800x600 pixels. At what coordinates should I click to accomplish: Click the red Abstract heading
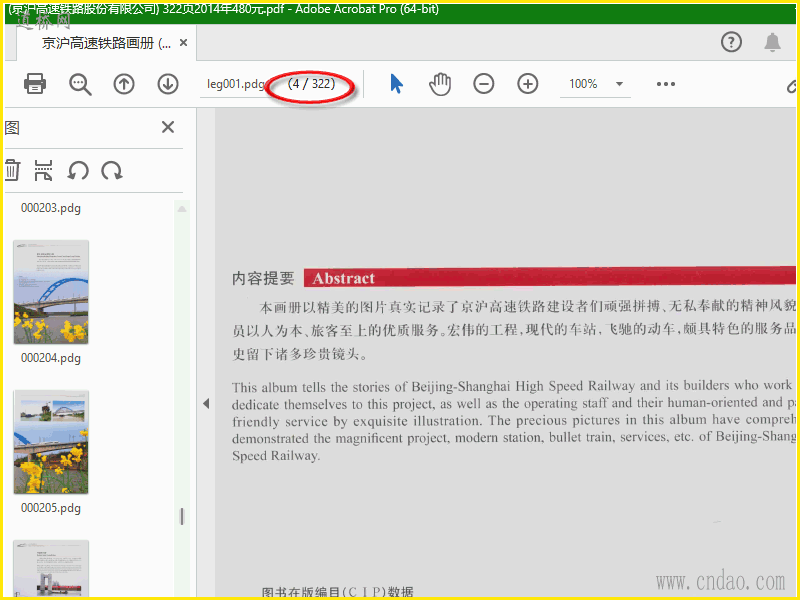tap(343, 279)
